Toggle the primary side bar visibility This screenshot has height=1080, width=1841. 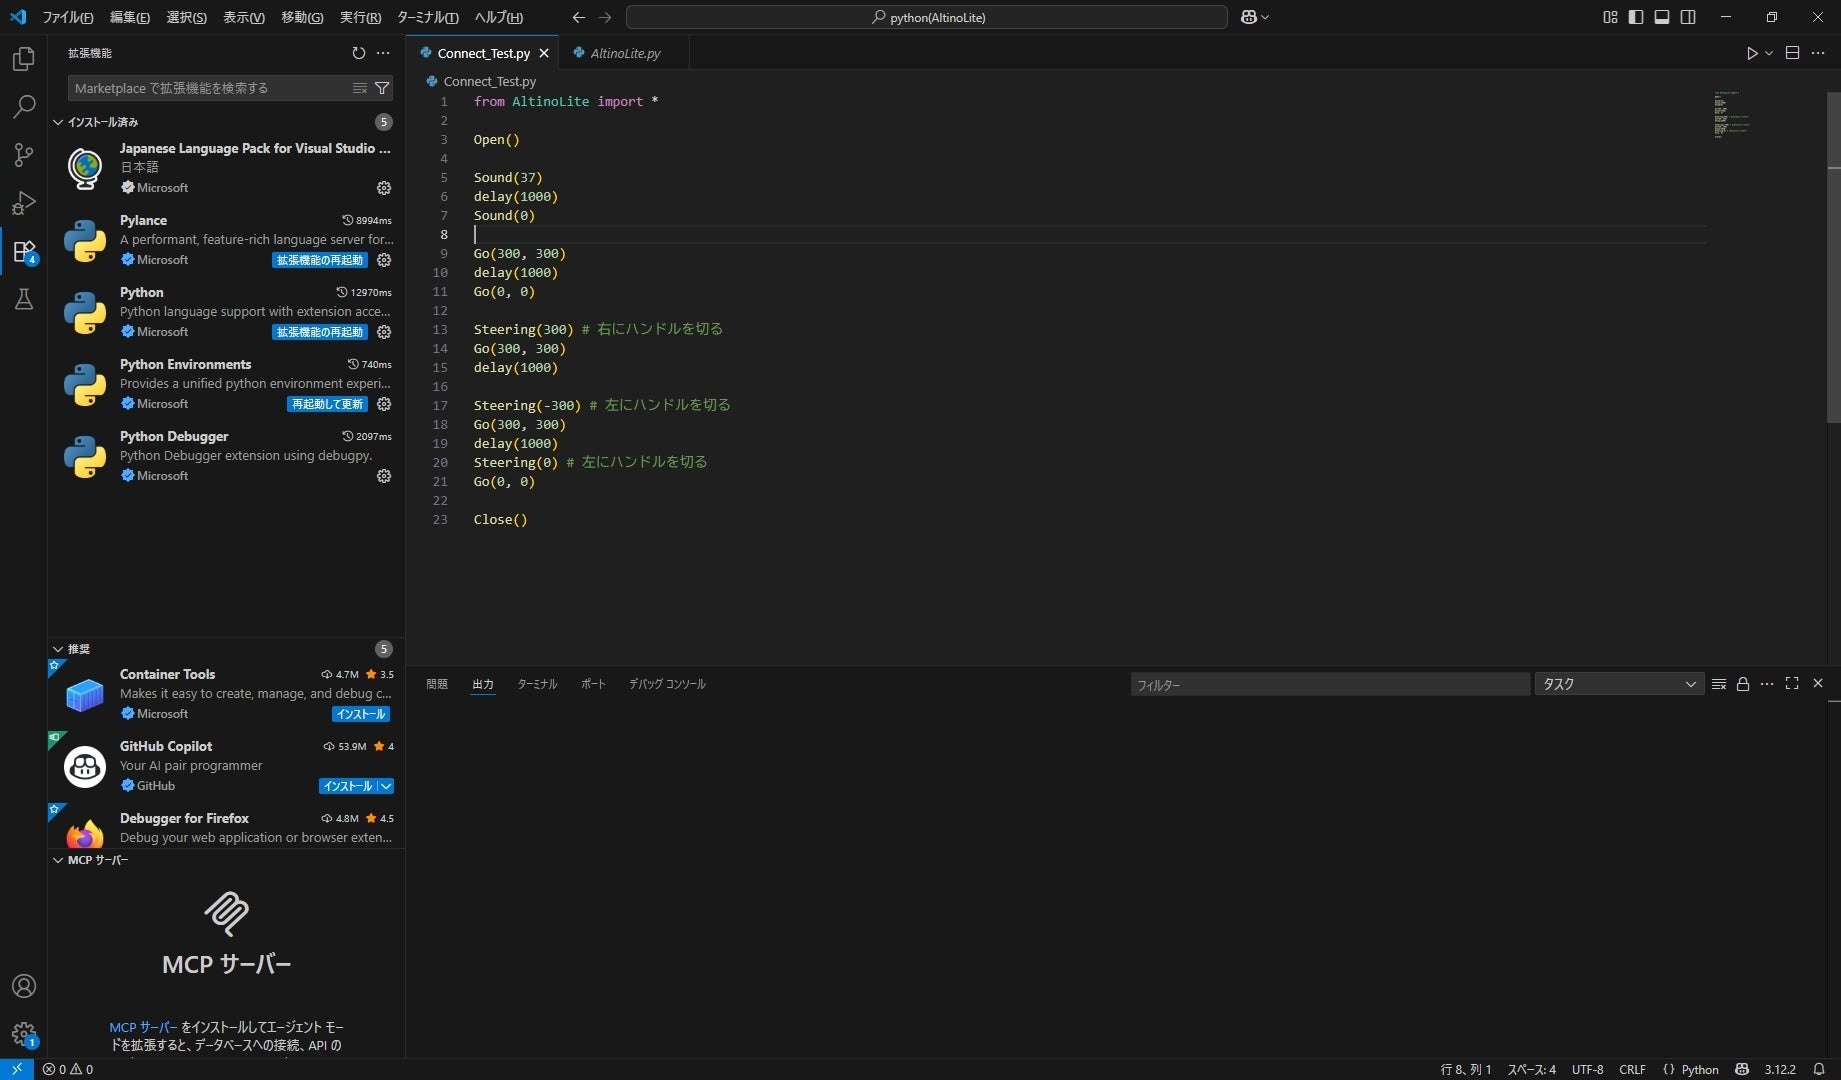pyautogui.click(x=1636, y=17)
